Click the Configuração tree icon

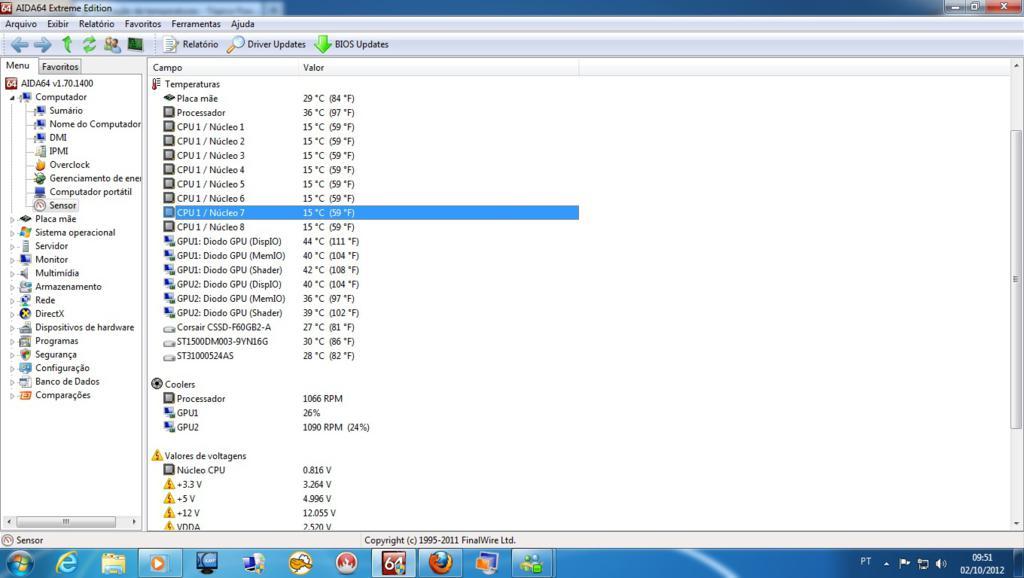click(x=25, y=368)
